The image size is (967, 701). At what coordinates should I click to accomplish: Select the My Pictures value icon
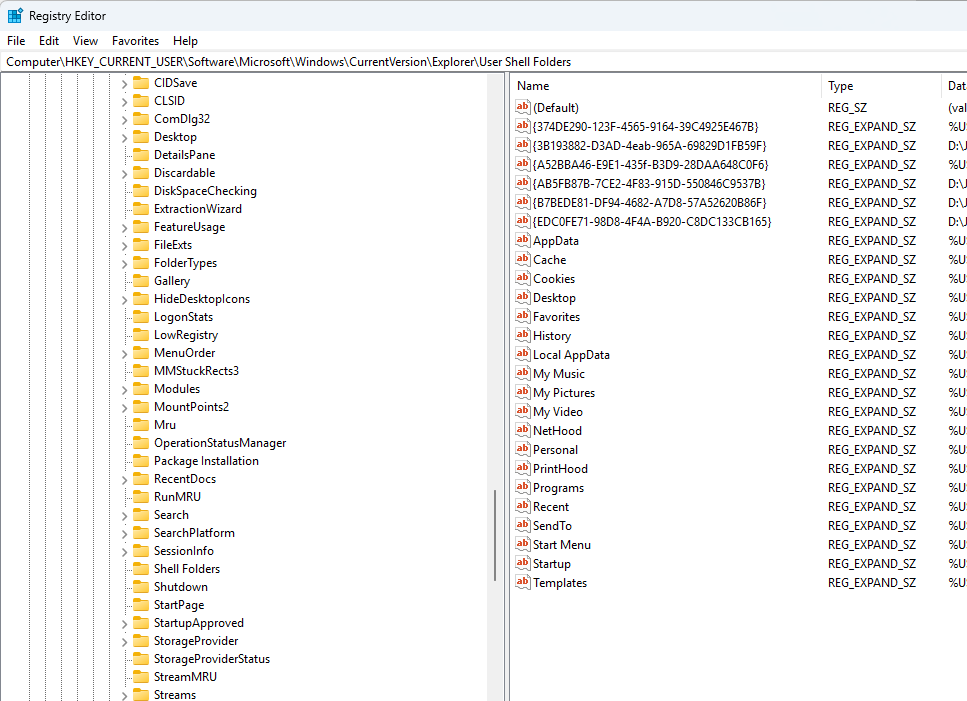click(x=522, y=392)
